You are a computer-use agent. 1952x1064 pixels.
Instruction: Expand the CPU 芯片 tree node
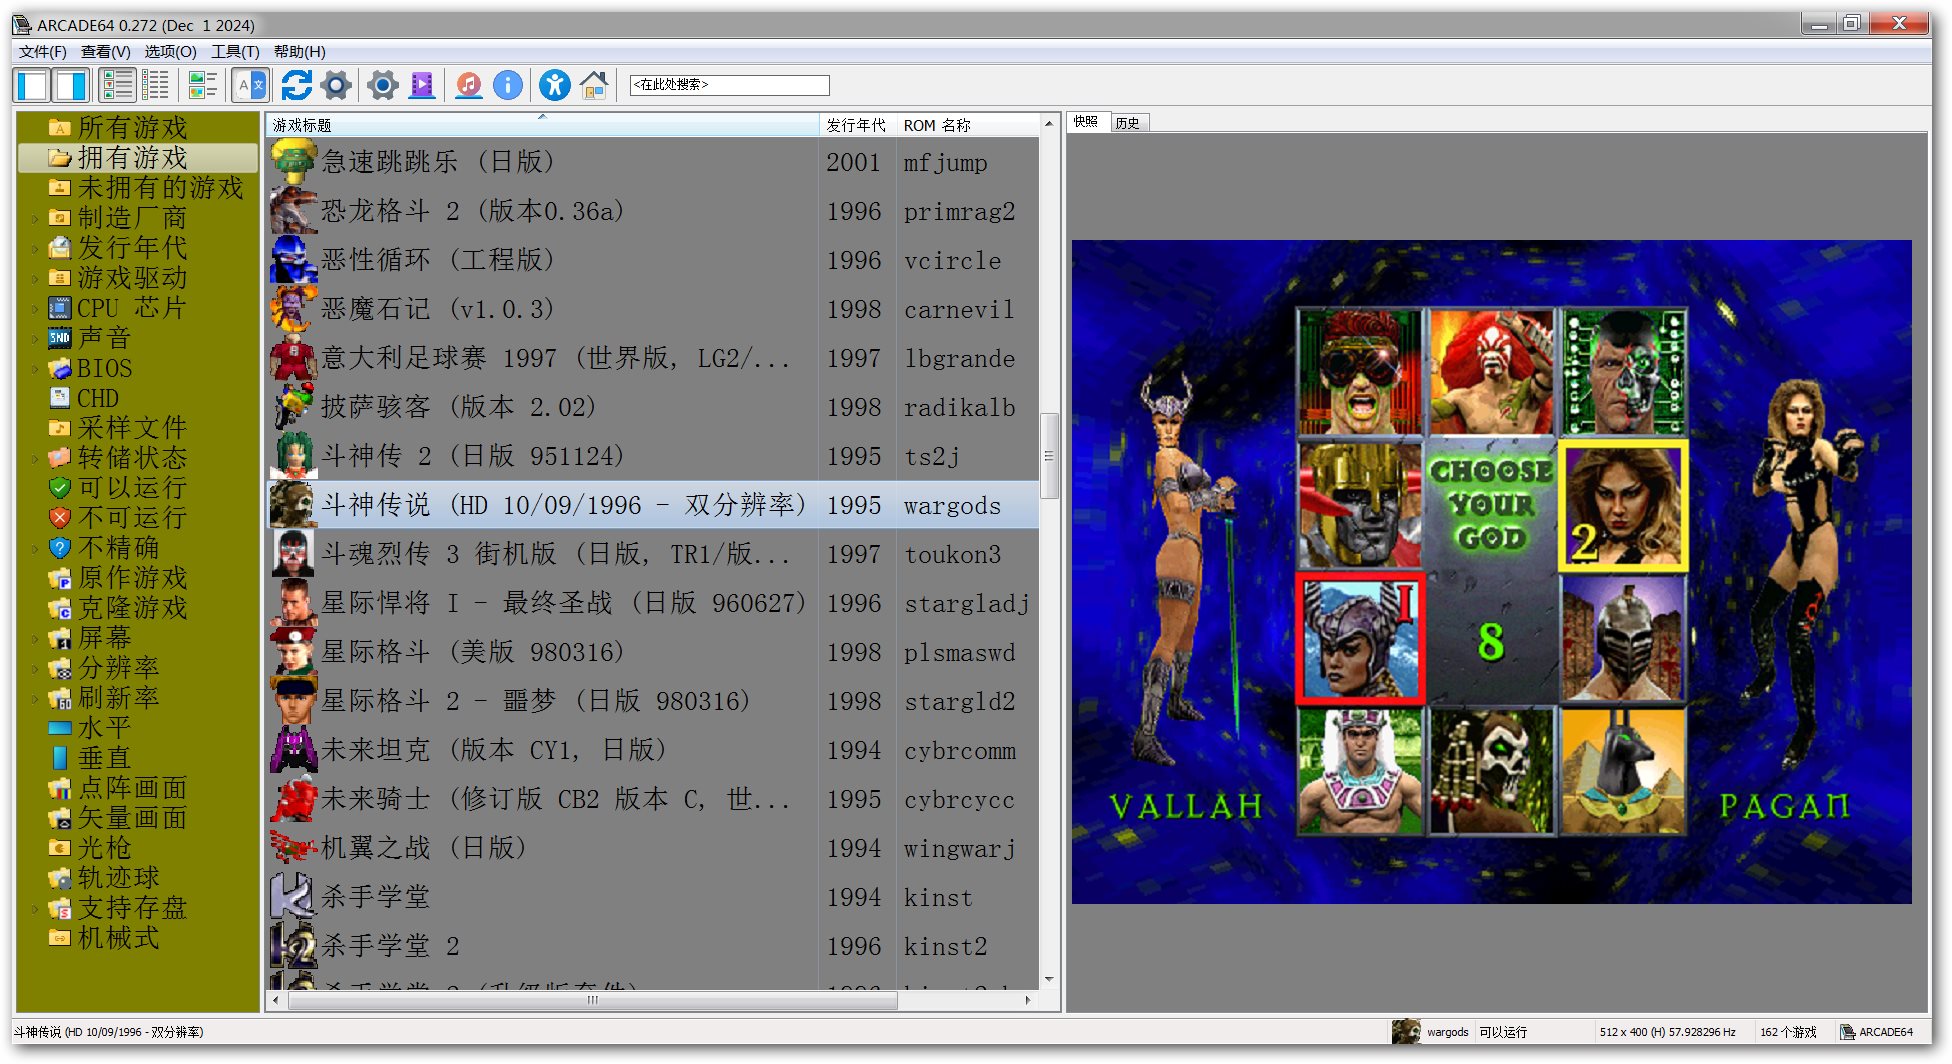[x=35, y=308]
